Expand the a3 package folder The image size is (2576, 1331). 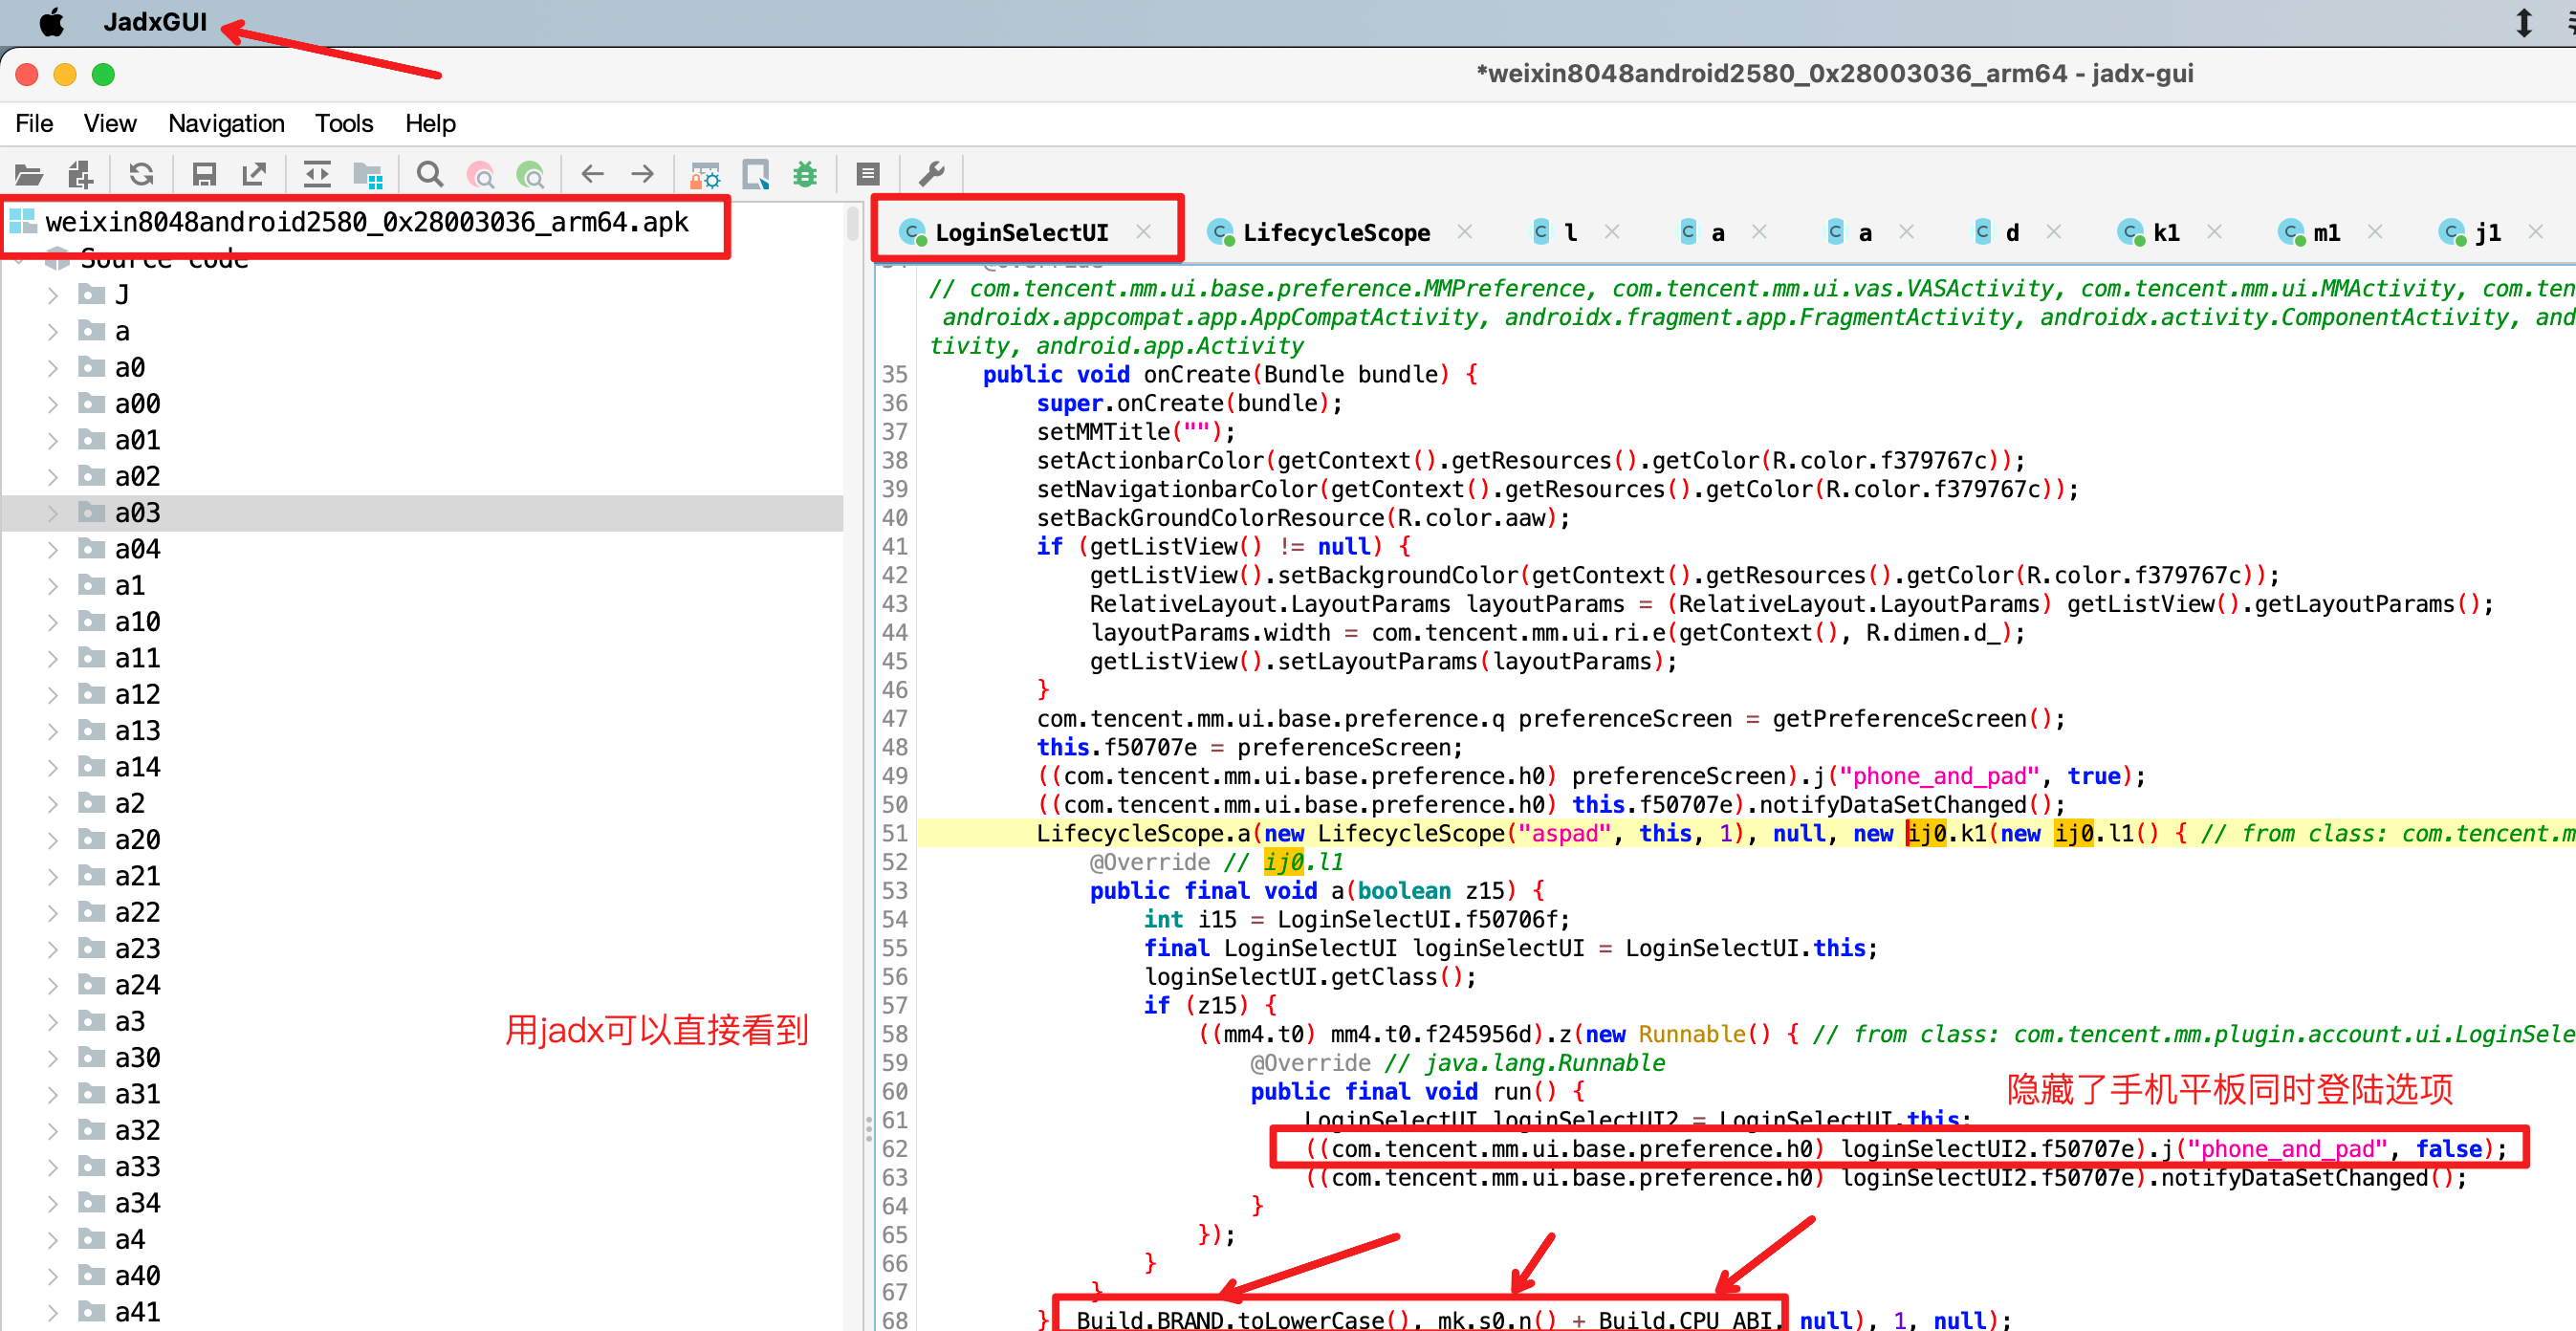(53, 1022)
